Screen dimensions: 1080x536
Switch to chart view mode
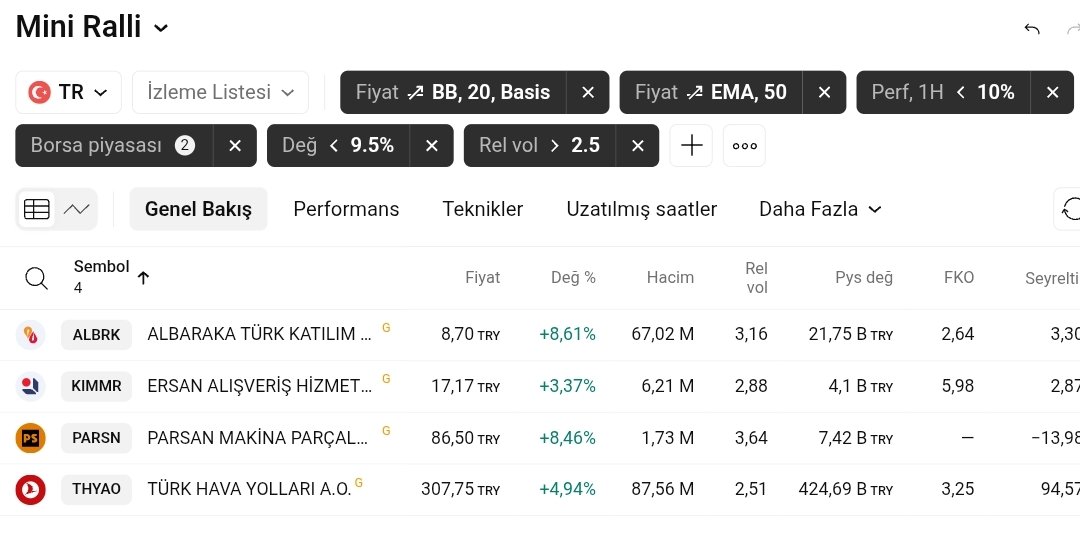(x=76, y=209)
